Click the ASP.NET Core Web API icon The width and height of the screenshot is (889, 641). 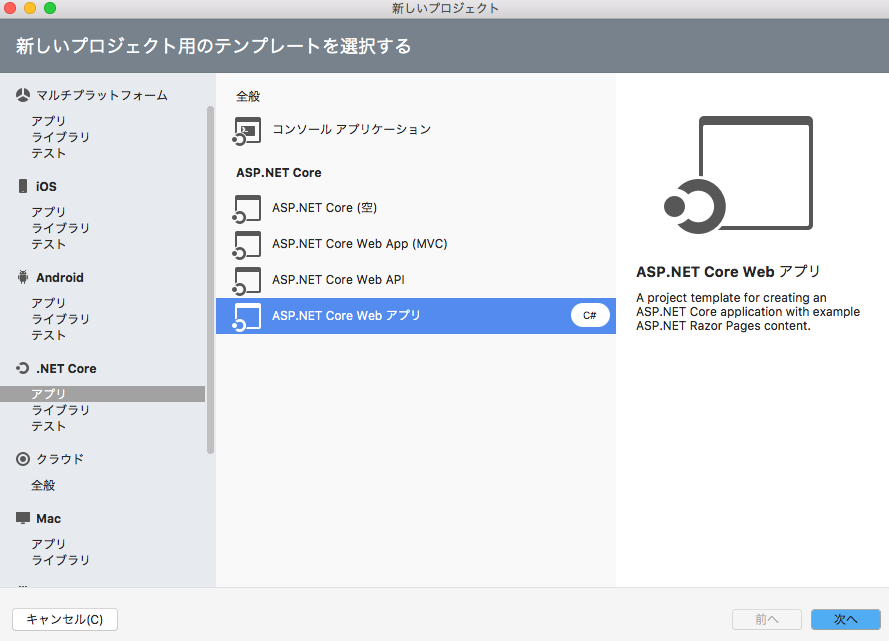(x=247, y=281)
